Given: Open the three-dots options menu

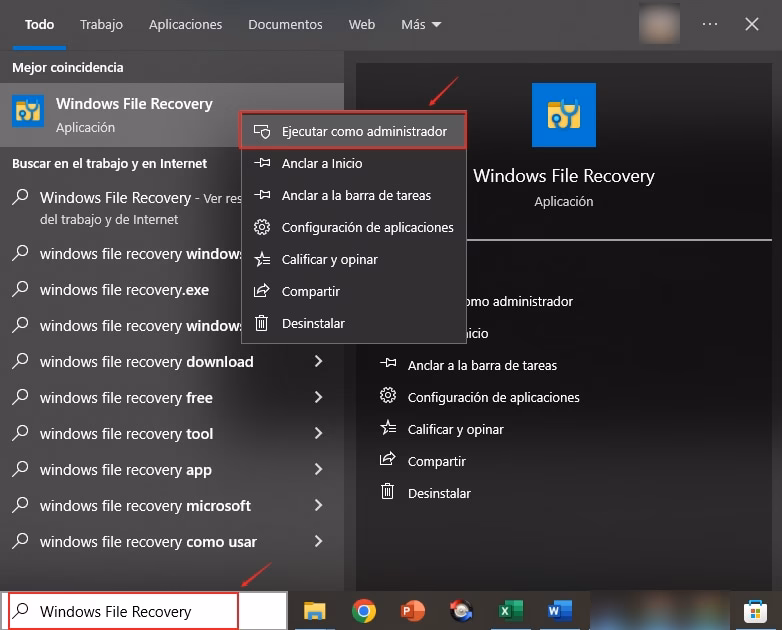Looking at the screenshot, I should [710, 24].
